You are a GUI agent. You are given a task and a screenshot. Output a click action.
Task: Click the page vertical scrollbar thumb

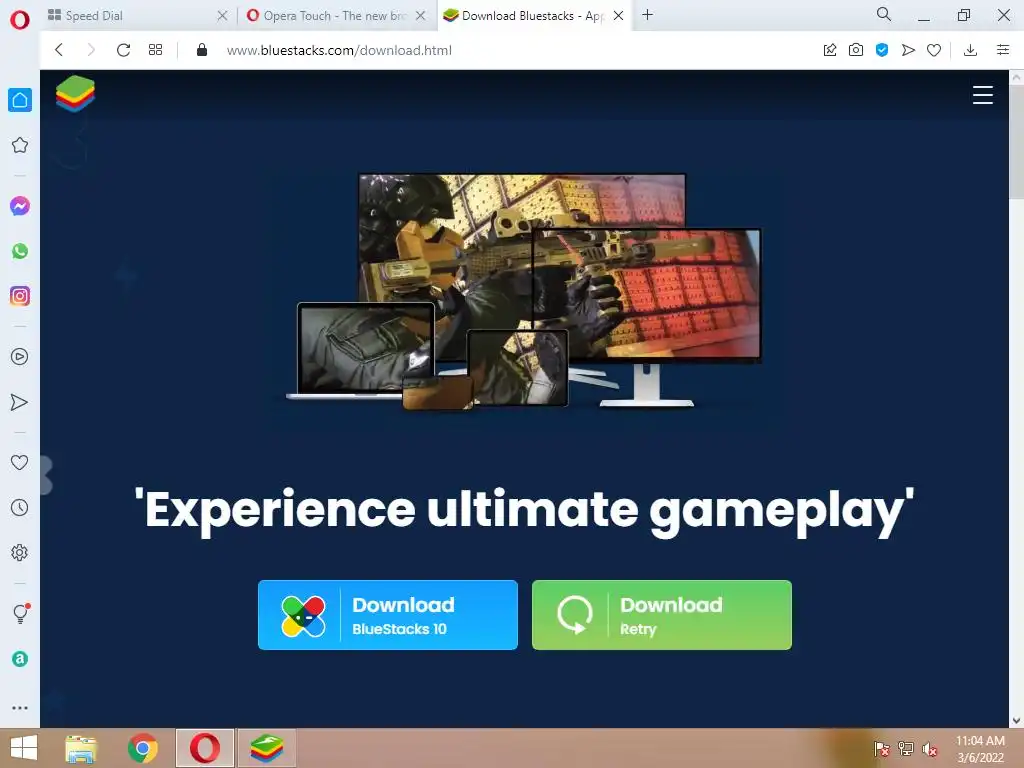1017,140
